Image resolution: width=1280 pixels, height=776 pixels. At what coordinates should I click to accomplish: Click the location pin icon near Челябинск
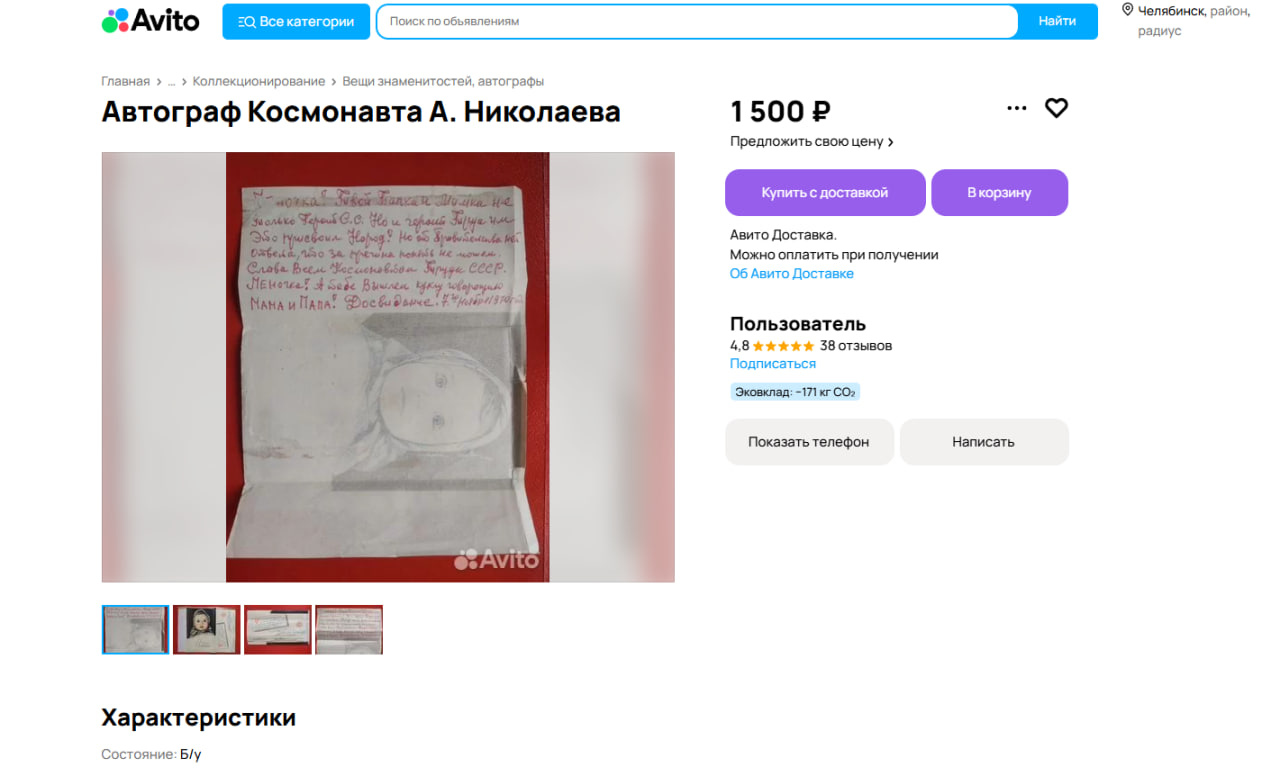[1127, 10]
